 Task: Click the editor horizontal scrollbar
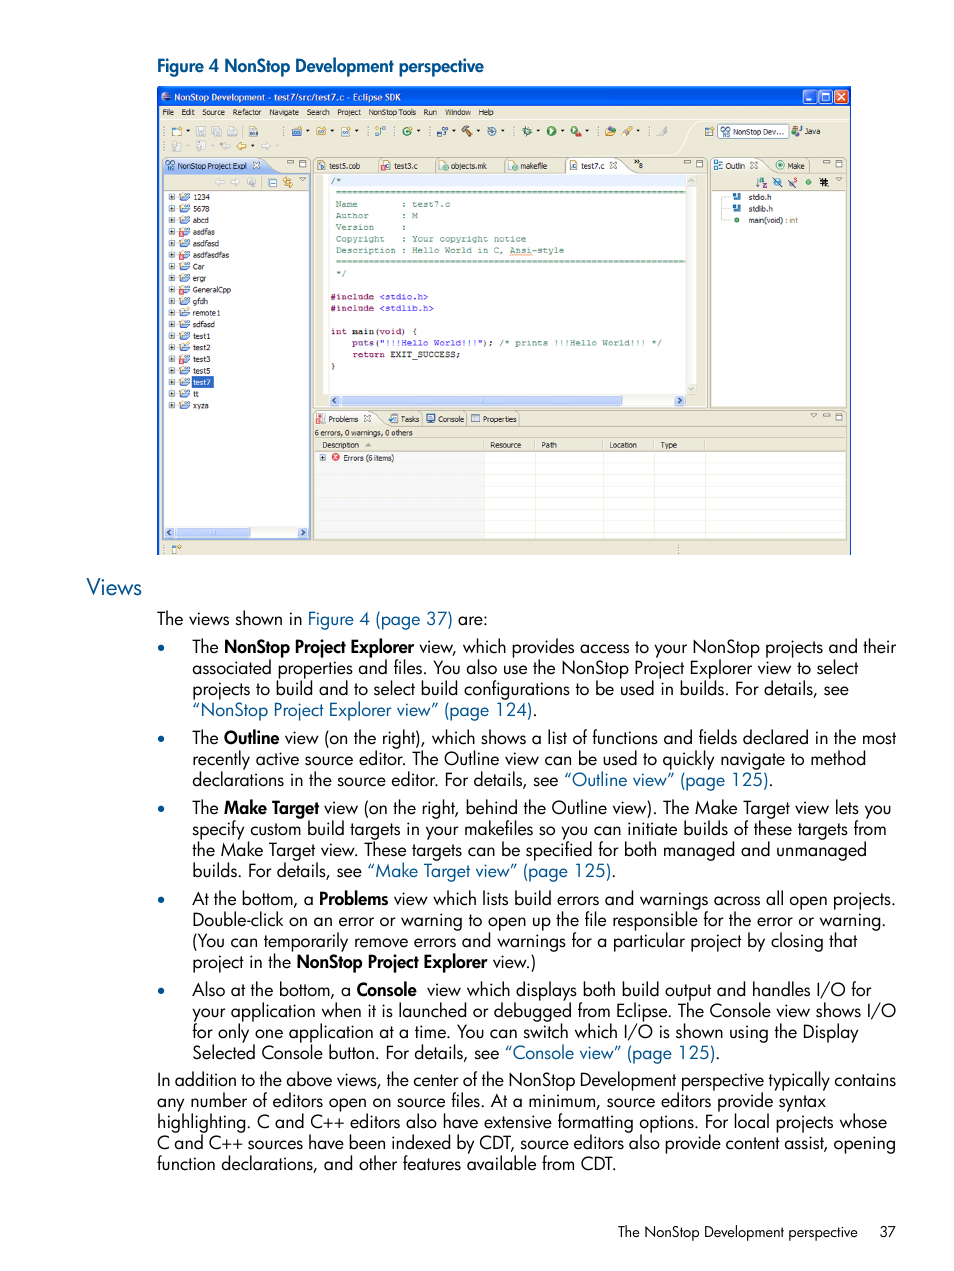(x=507, y=400)
